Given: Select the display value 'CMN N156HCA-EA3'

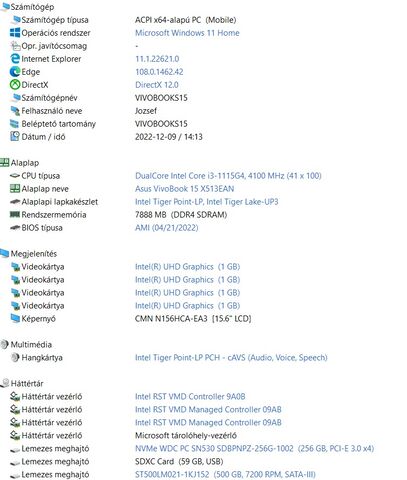Looking at the screenshot, I should [171, 319].
